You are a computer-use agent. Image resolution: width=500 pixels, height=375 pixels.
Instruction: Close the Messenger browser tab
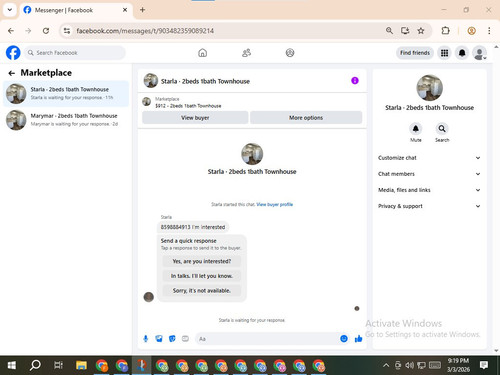click(x=125, y=10)
